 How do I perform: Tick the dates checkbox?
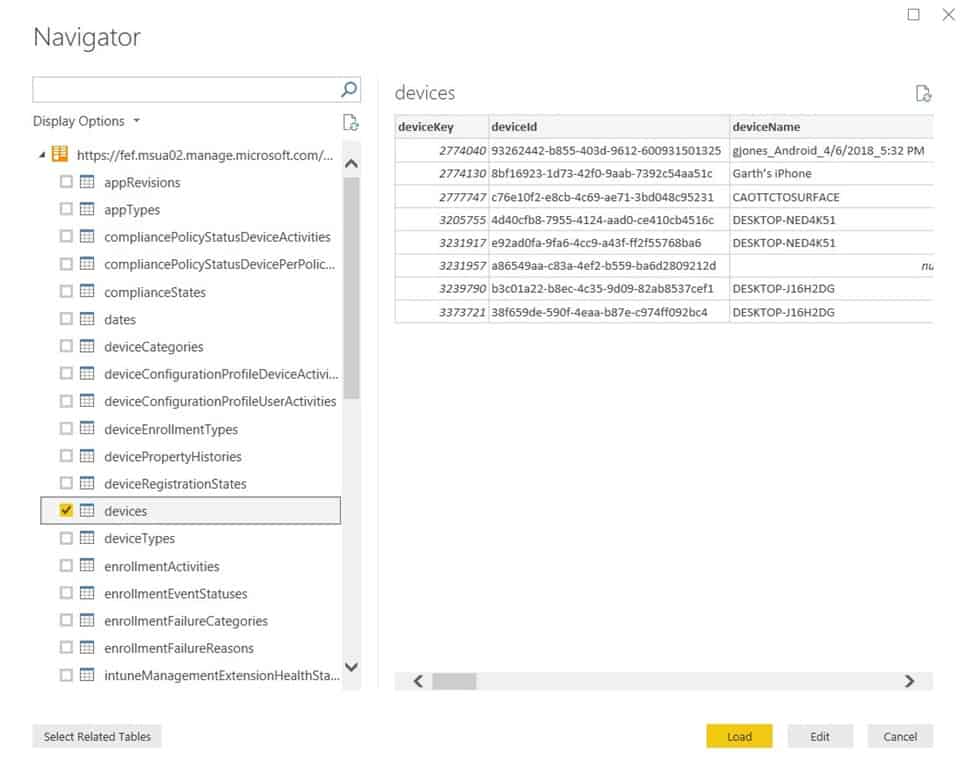[x=66, y=319]
